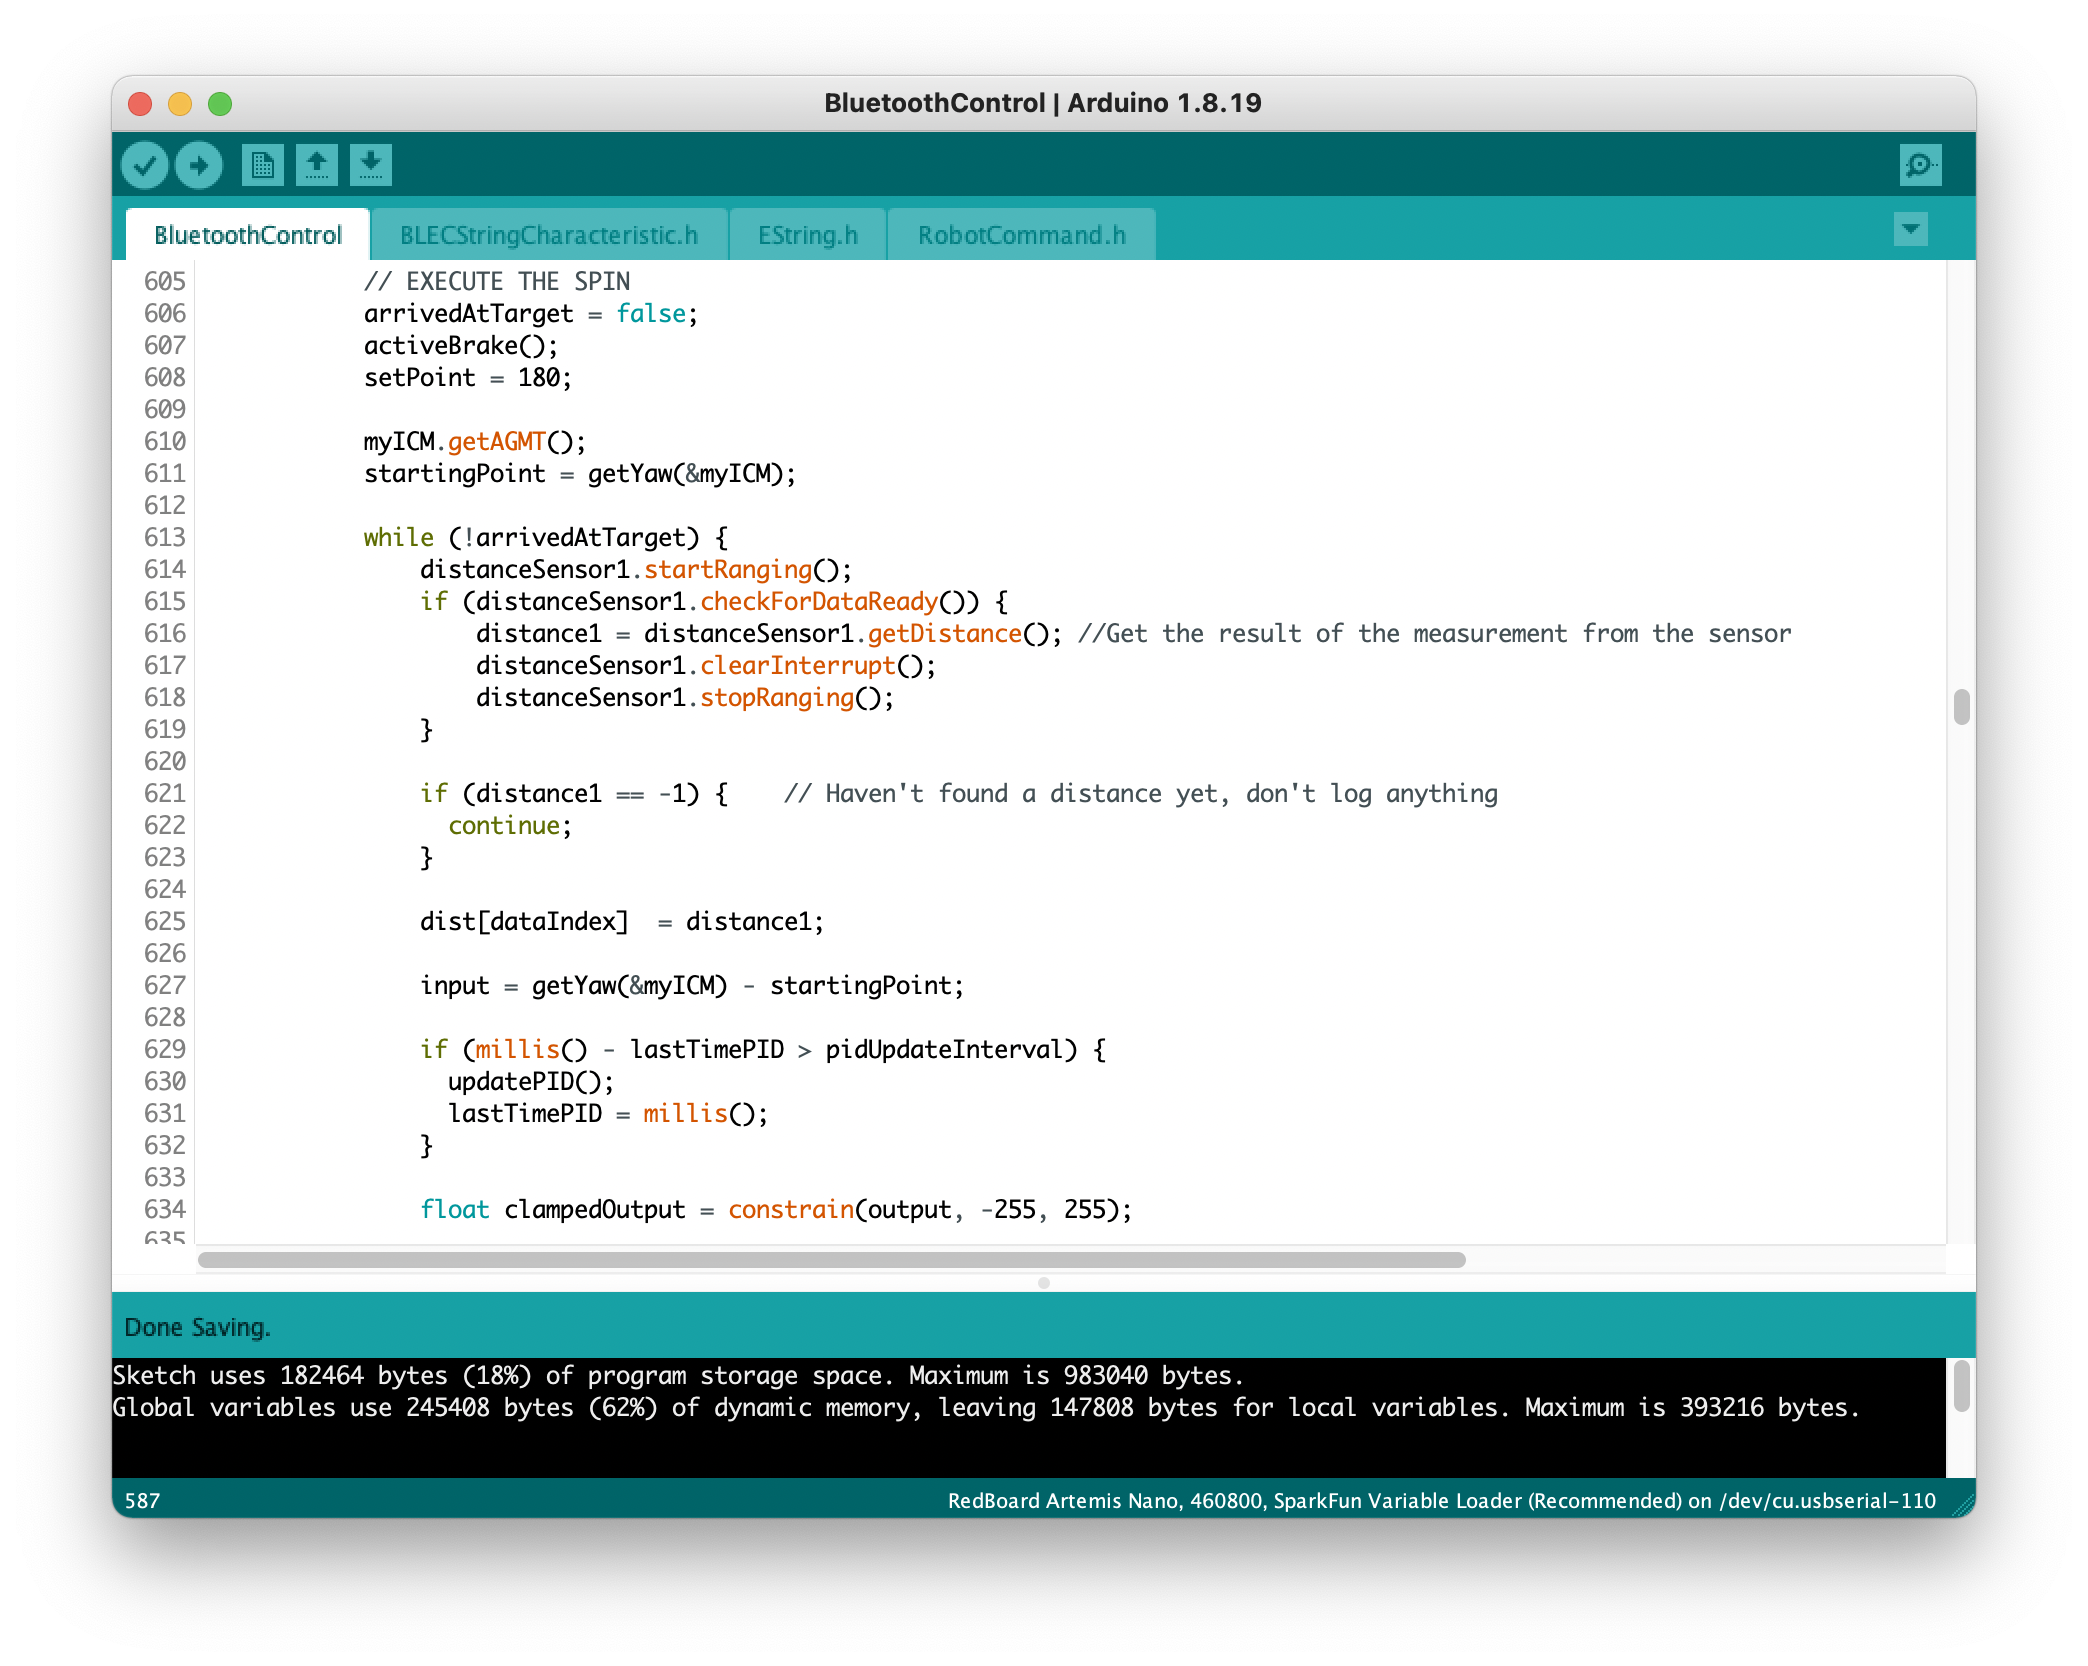Click 'input = getYaw(&myICM) - startingPoint;' line
The height and width of the screenshot is (1666, 2088).
click(x=691, y=986)
